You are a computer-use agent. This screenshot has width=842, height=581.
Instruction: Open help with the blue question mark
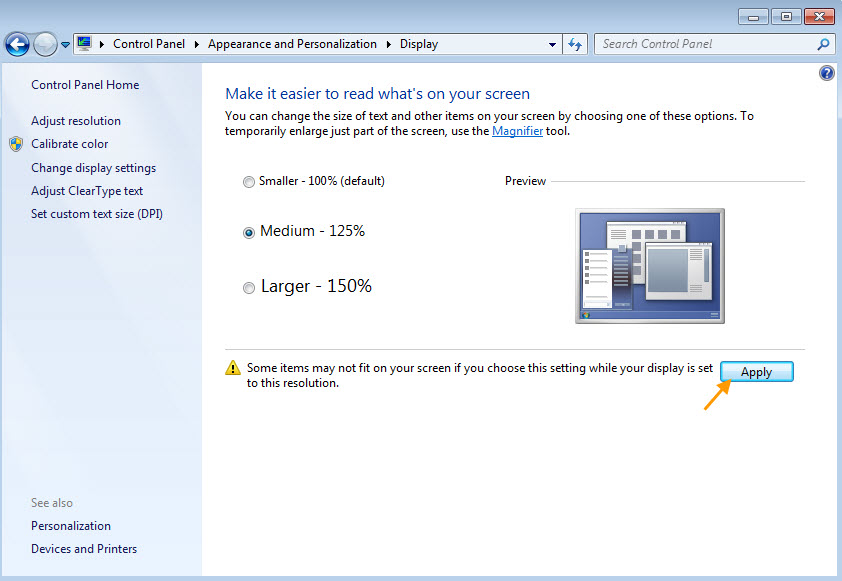click(x=827, y=73)
